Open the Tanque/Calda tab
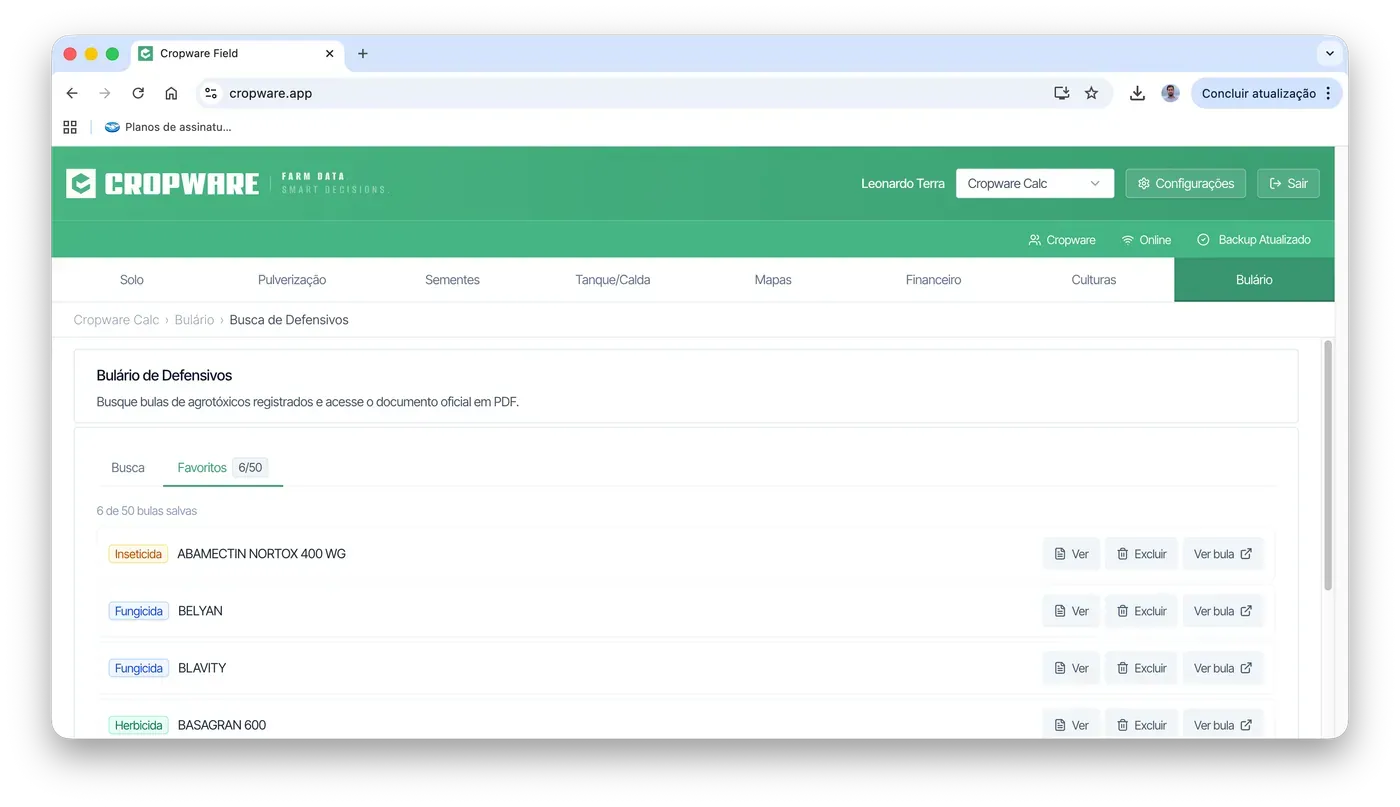Viewport: 1400px width, 807px height. pyautogui.click(x=613, y=280)
